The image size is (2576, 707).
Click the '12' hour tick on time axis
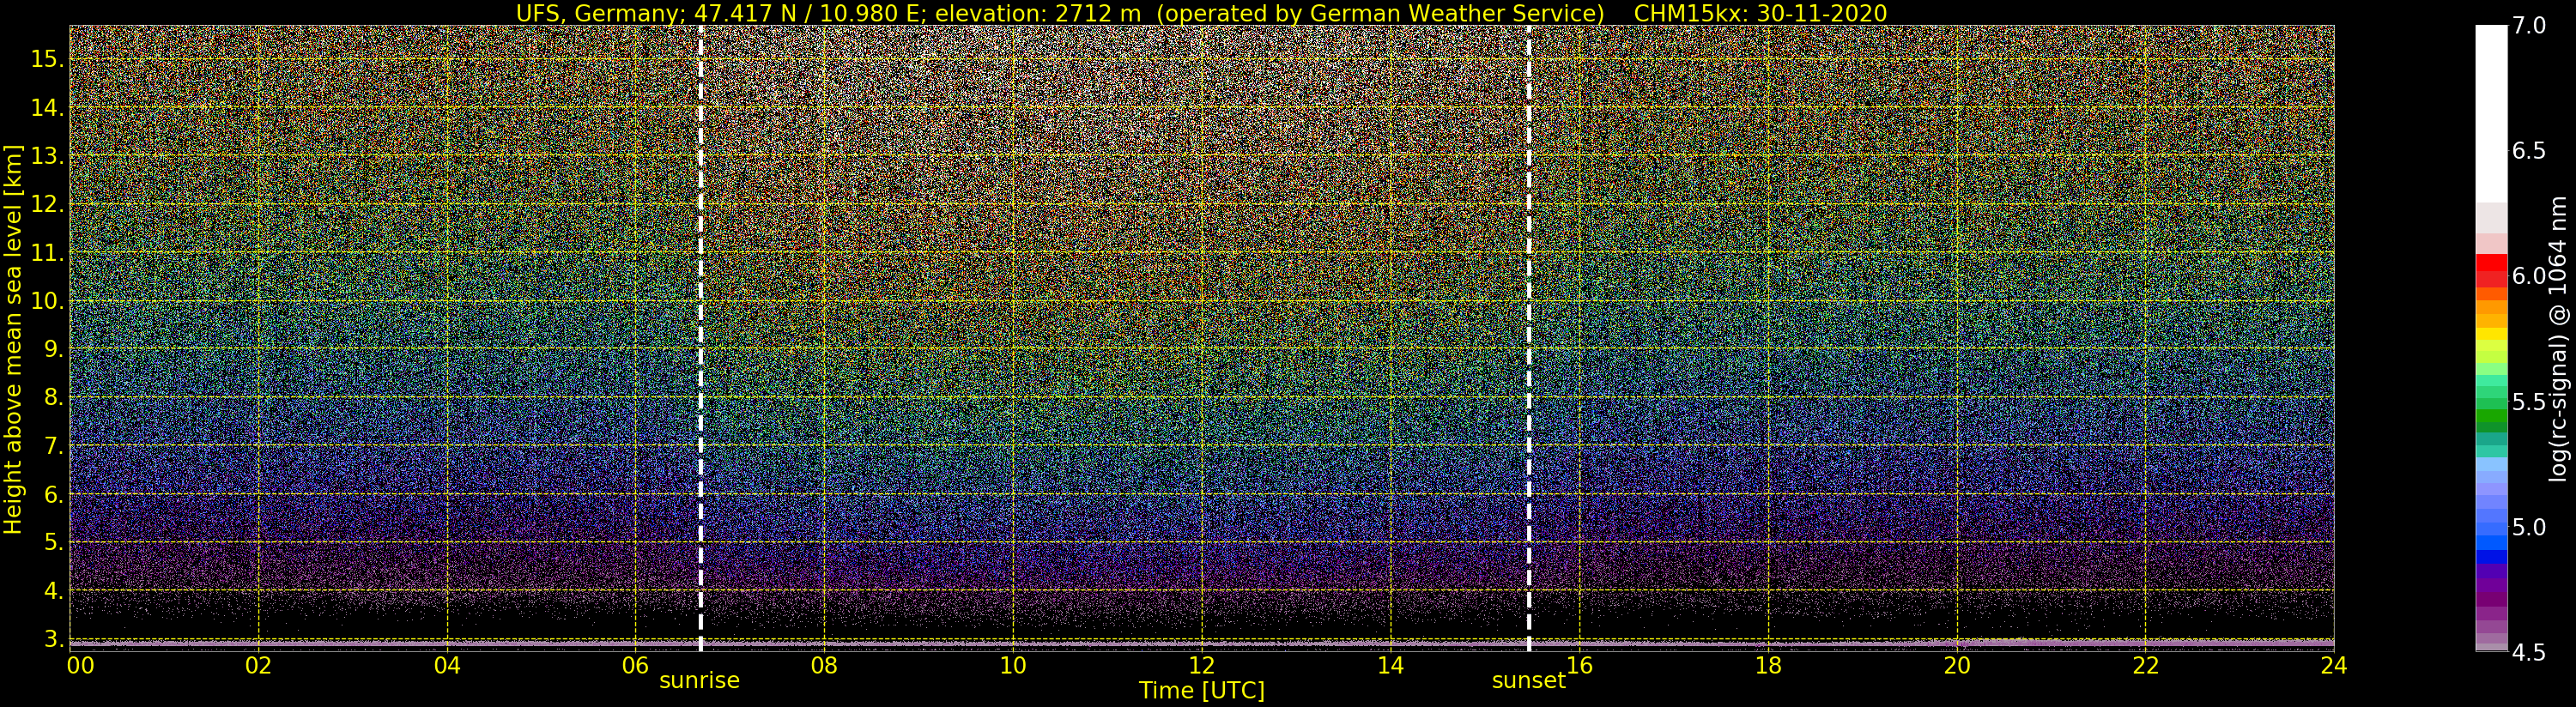tap(1202, 665)
